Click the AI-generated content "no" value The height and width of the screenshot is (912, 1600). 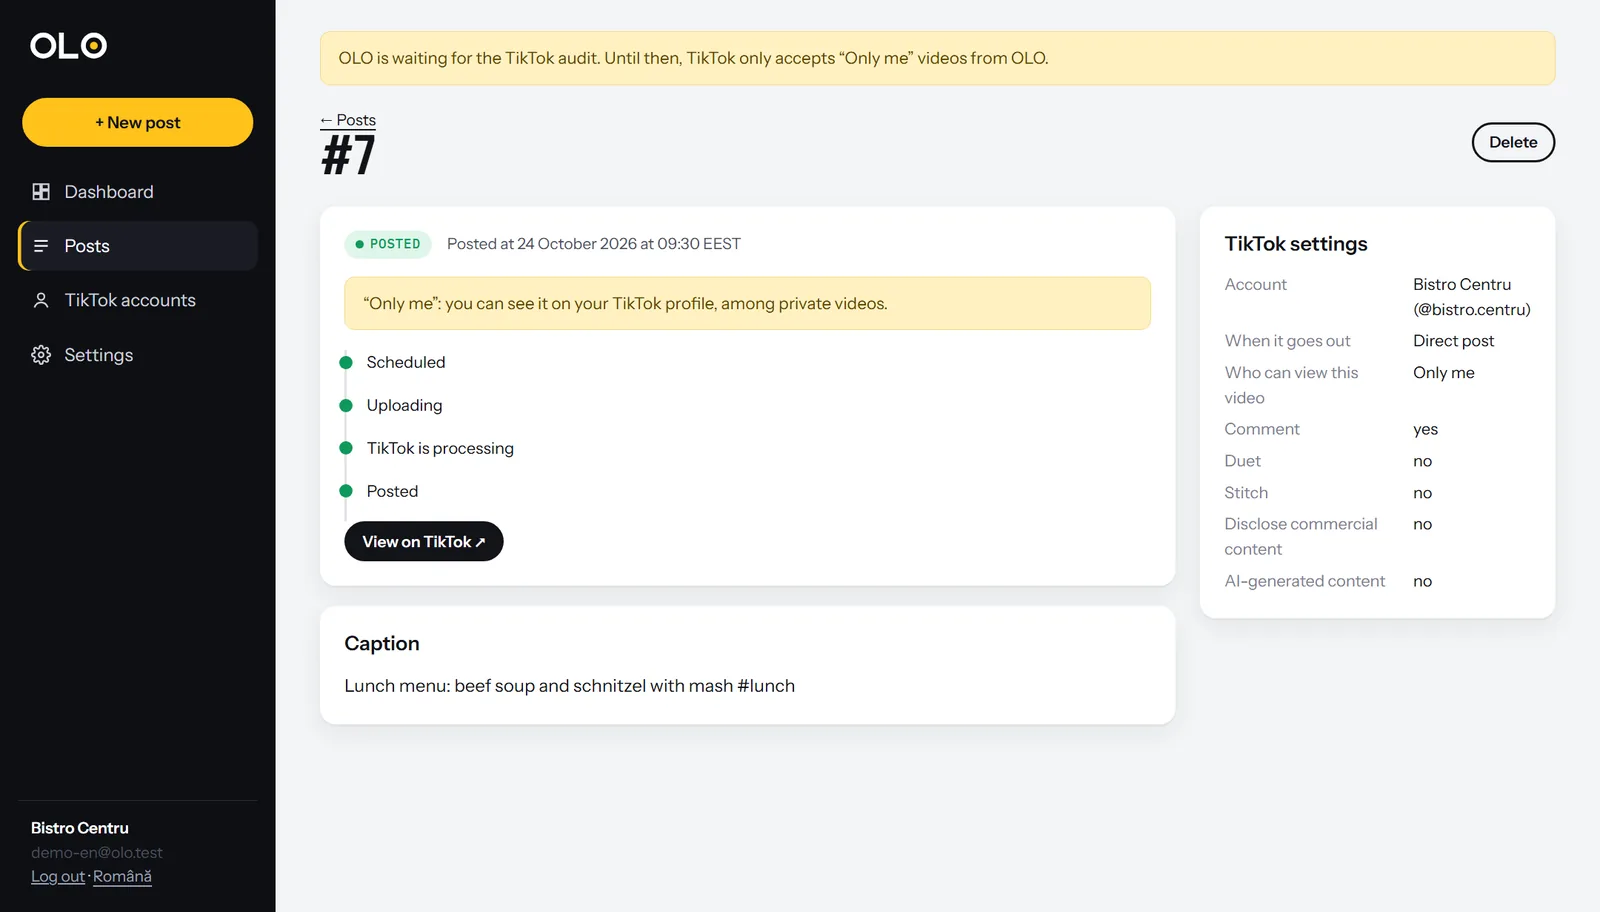[x=1422, y=581]
